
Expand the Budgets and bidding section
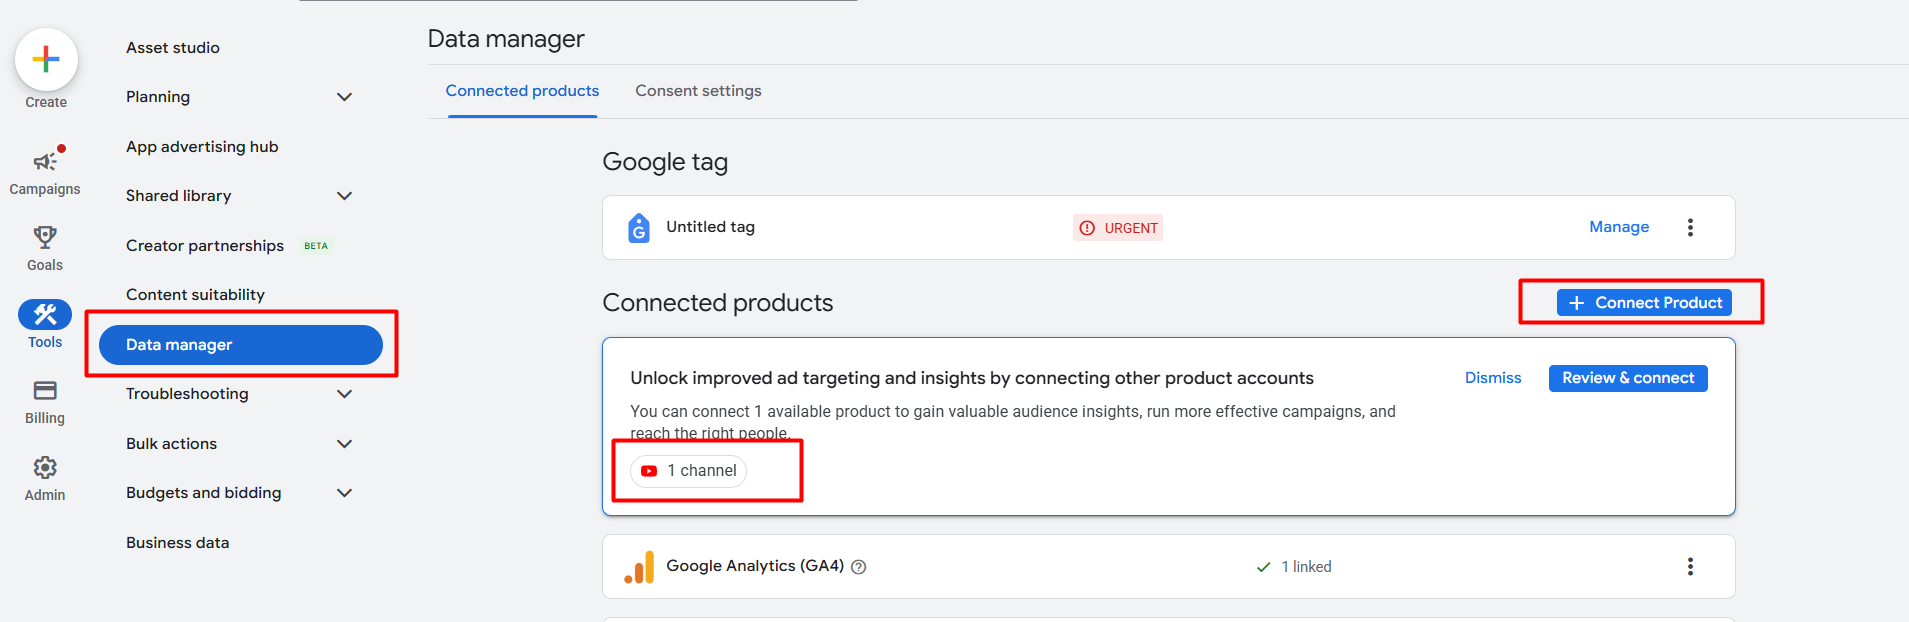point(344,493)
